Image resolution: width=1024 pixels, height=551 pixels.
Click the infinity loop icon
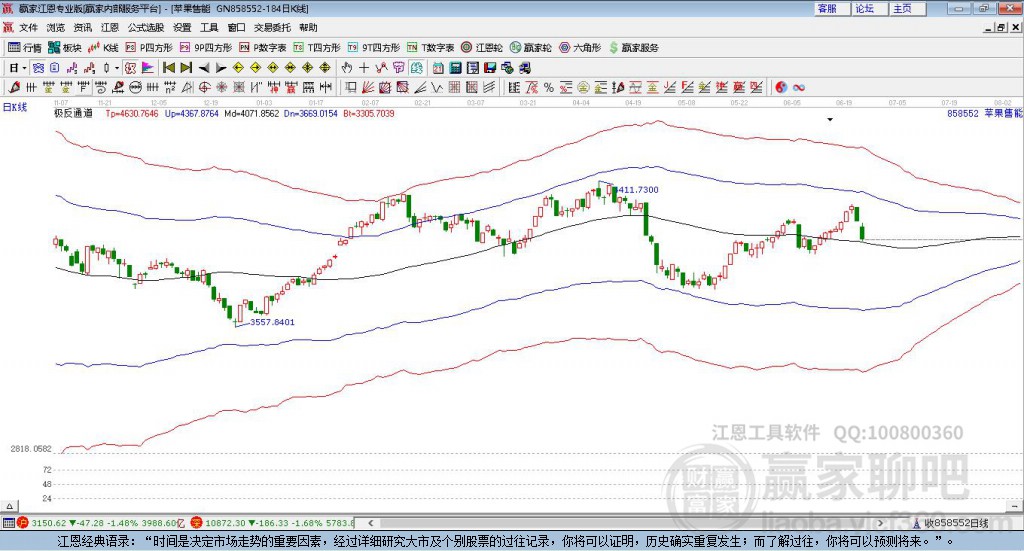click(799, 87)
